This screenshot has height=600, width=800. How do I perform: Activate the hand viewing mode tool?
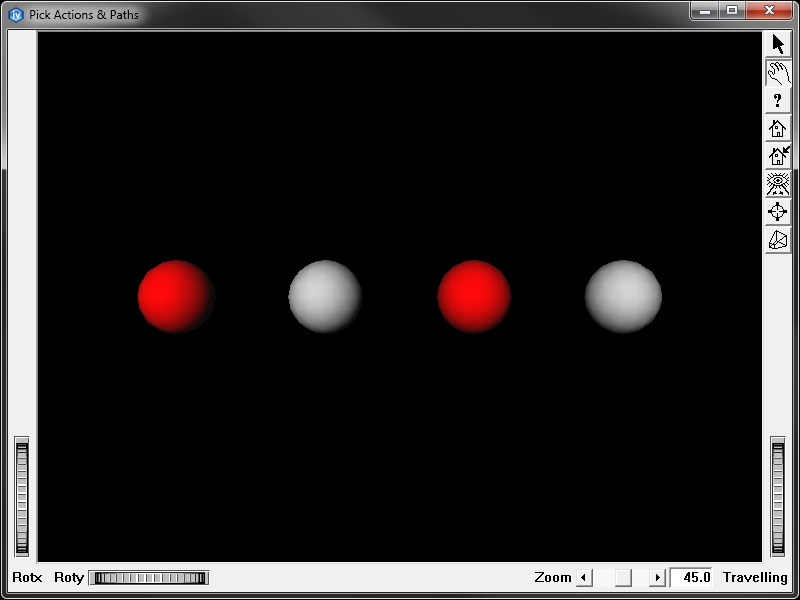tap(778, 72)
